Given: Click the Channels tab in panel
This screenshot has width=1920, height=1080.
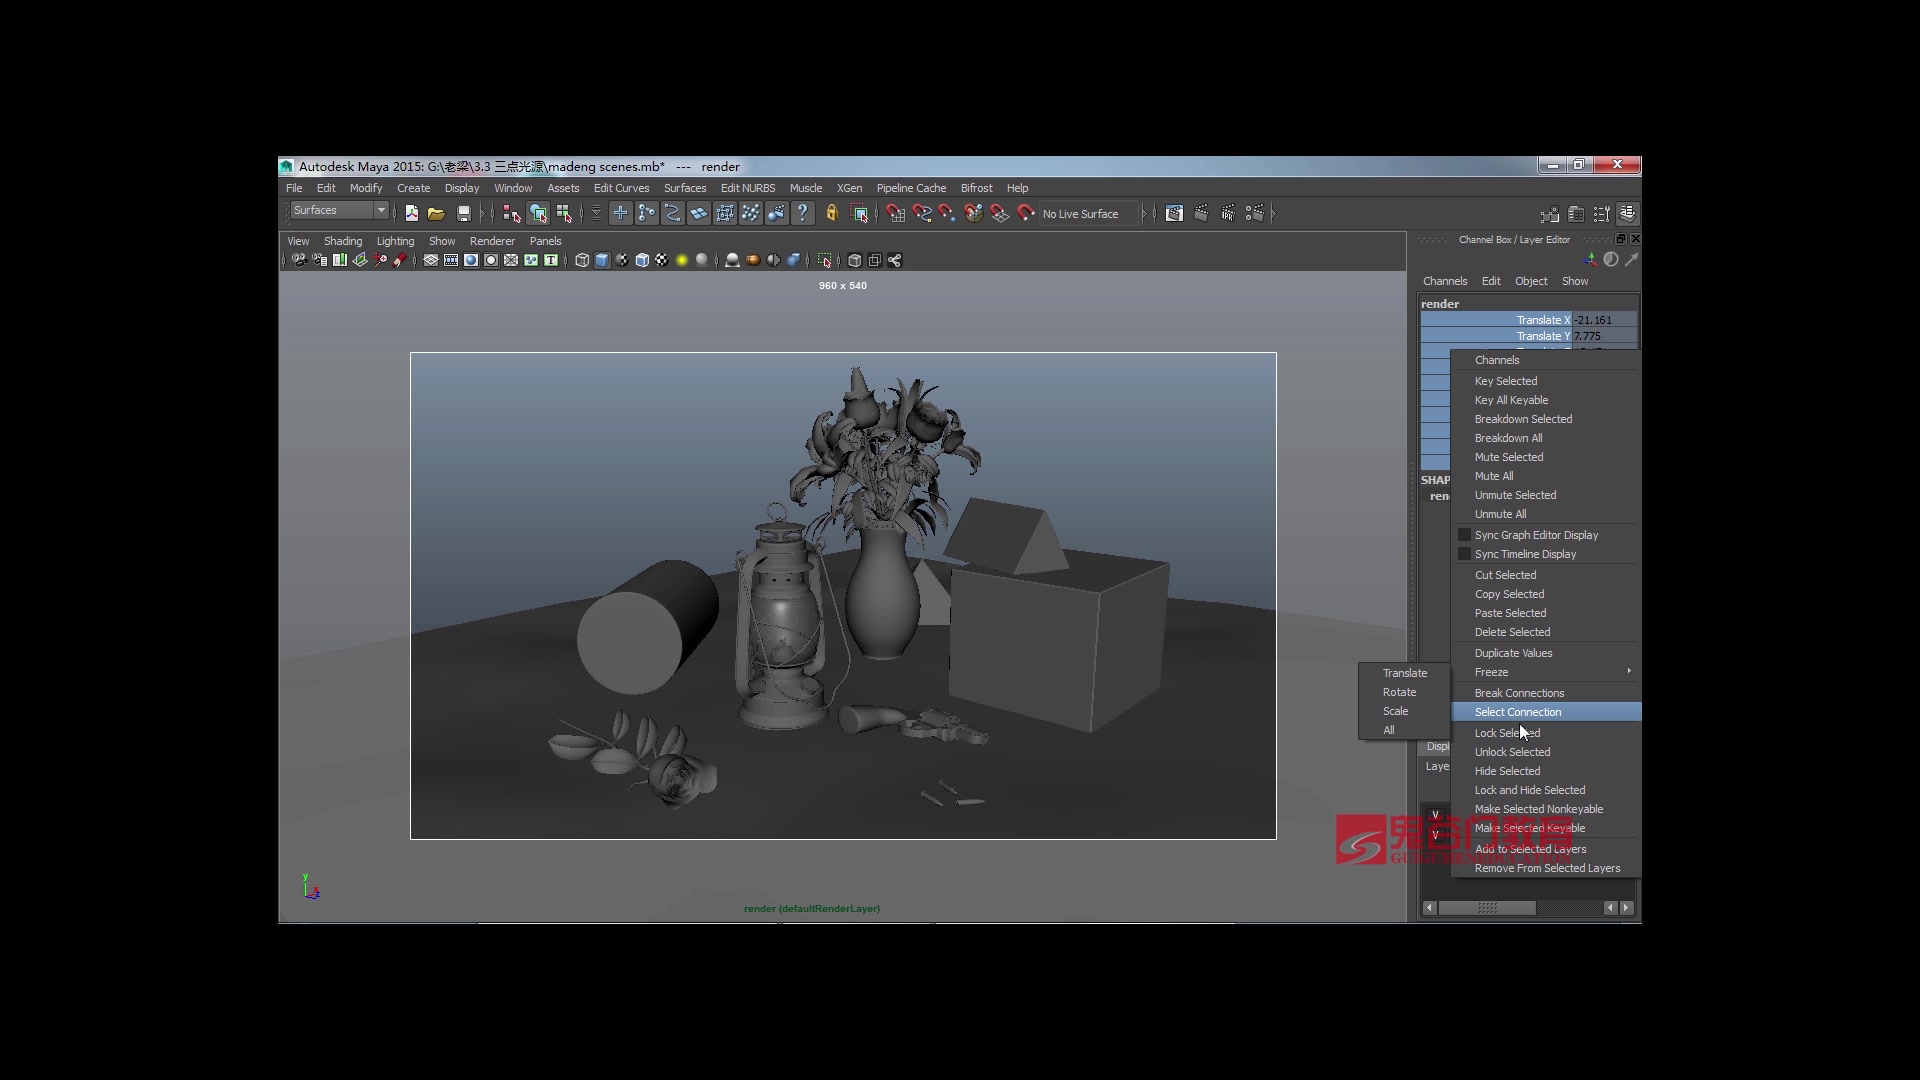Looking at the screenshot, I should pyautogui.click(x=1447, y=280).
